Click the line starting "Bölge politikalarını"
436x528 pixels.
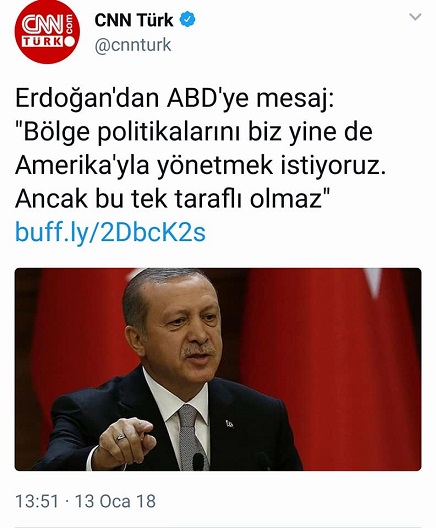tap(194, 132)
